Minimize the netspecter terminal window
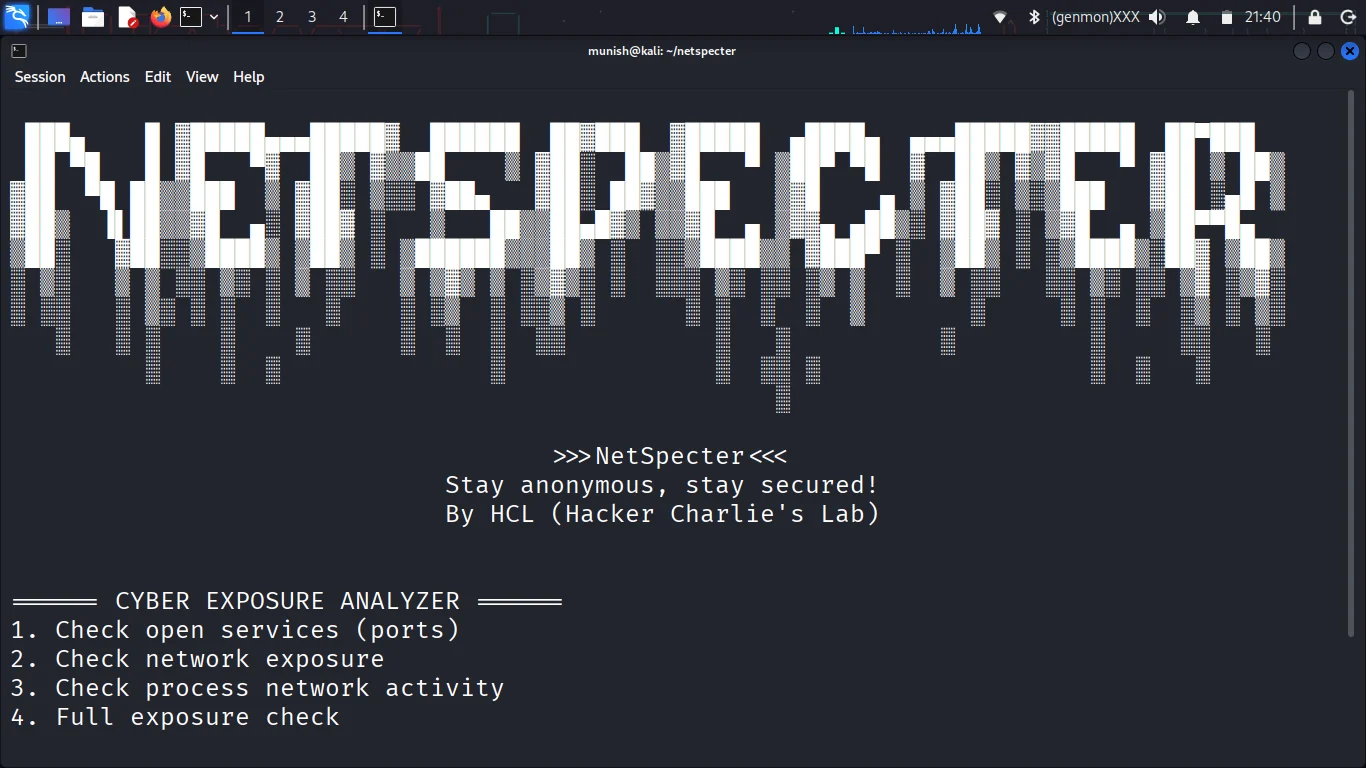1366x768 pixels. coord(1302,51)
